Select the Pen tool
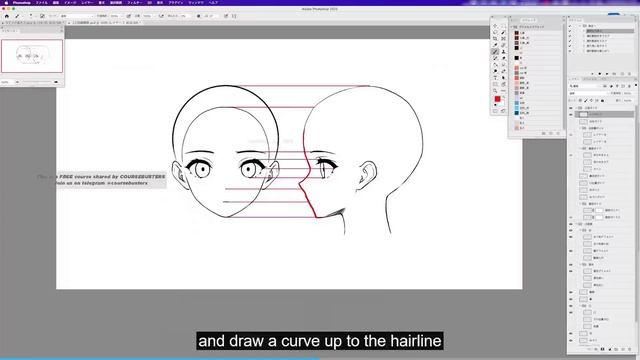Screen dimensions: 640x360 (503, 70)
